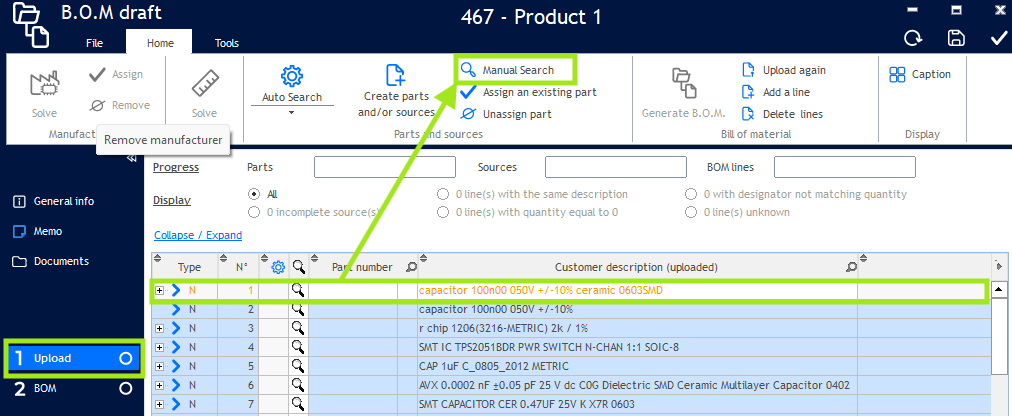Switch to the Tools ribbon tab
The width and height of the screenshot is (1012, 416).
coord(227,43)
